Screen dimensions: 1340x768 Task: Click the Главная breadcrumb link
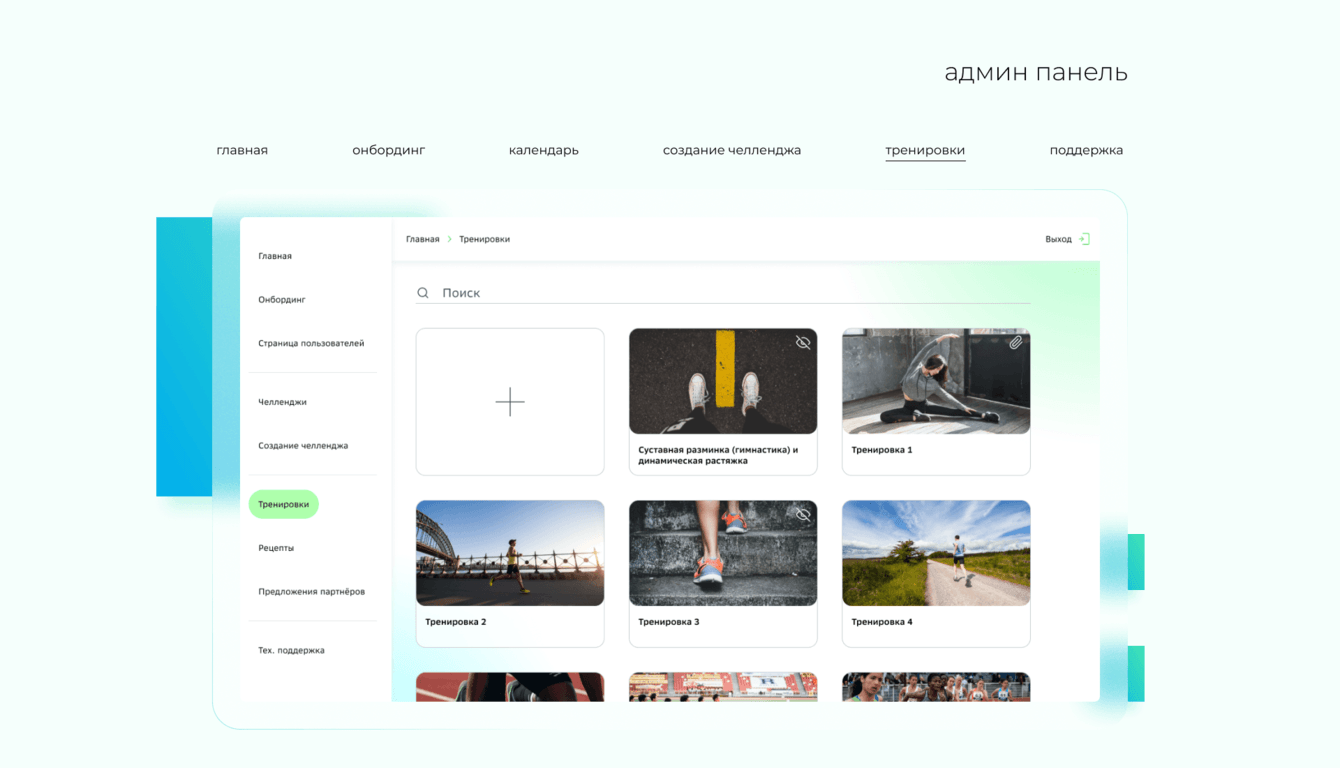pyautogui.click(x=423, y=239)
